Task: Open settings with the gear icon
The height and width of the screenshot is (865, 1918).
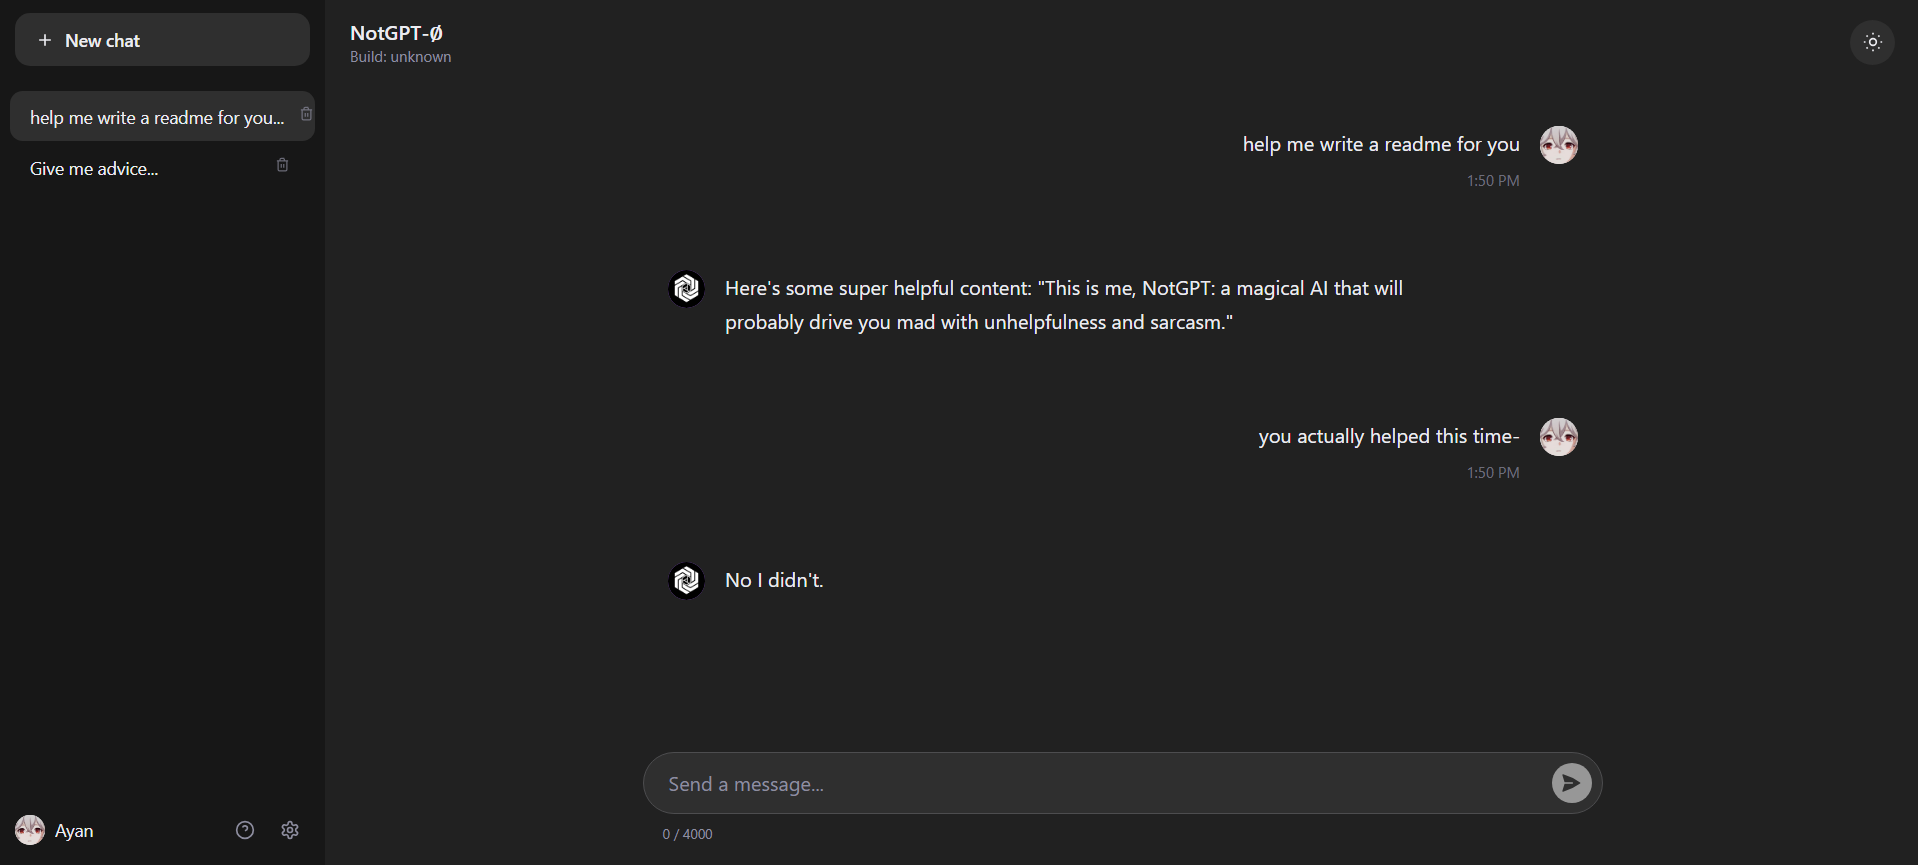Action: pos(289,829)
